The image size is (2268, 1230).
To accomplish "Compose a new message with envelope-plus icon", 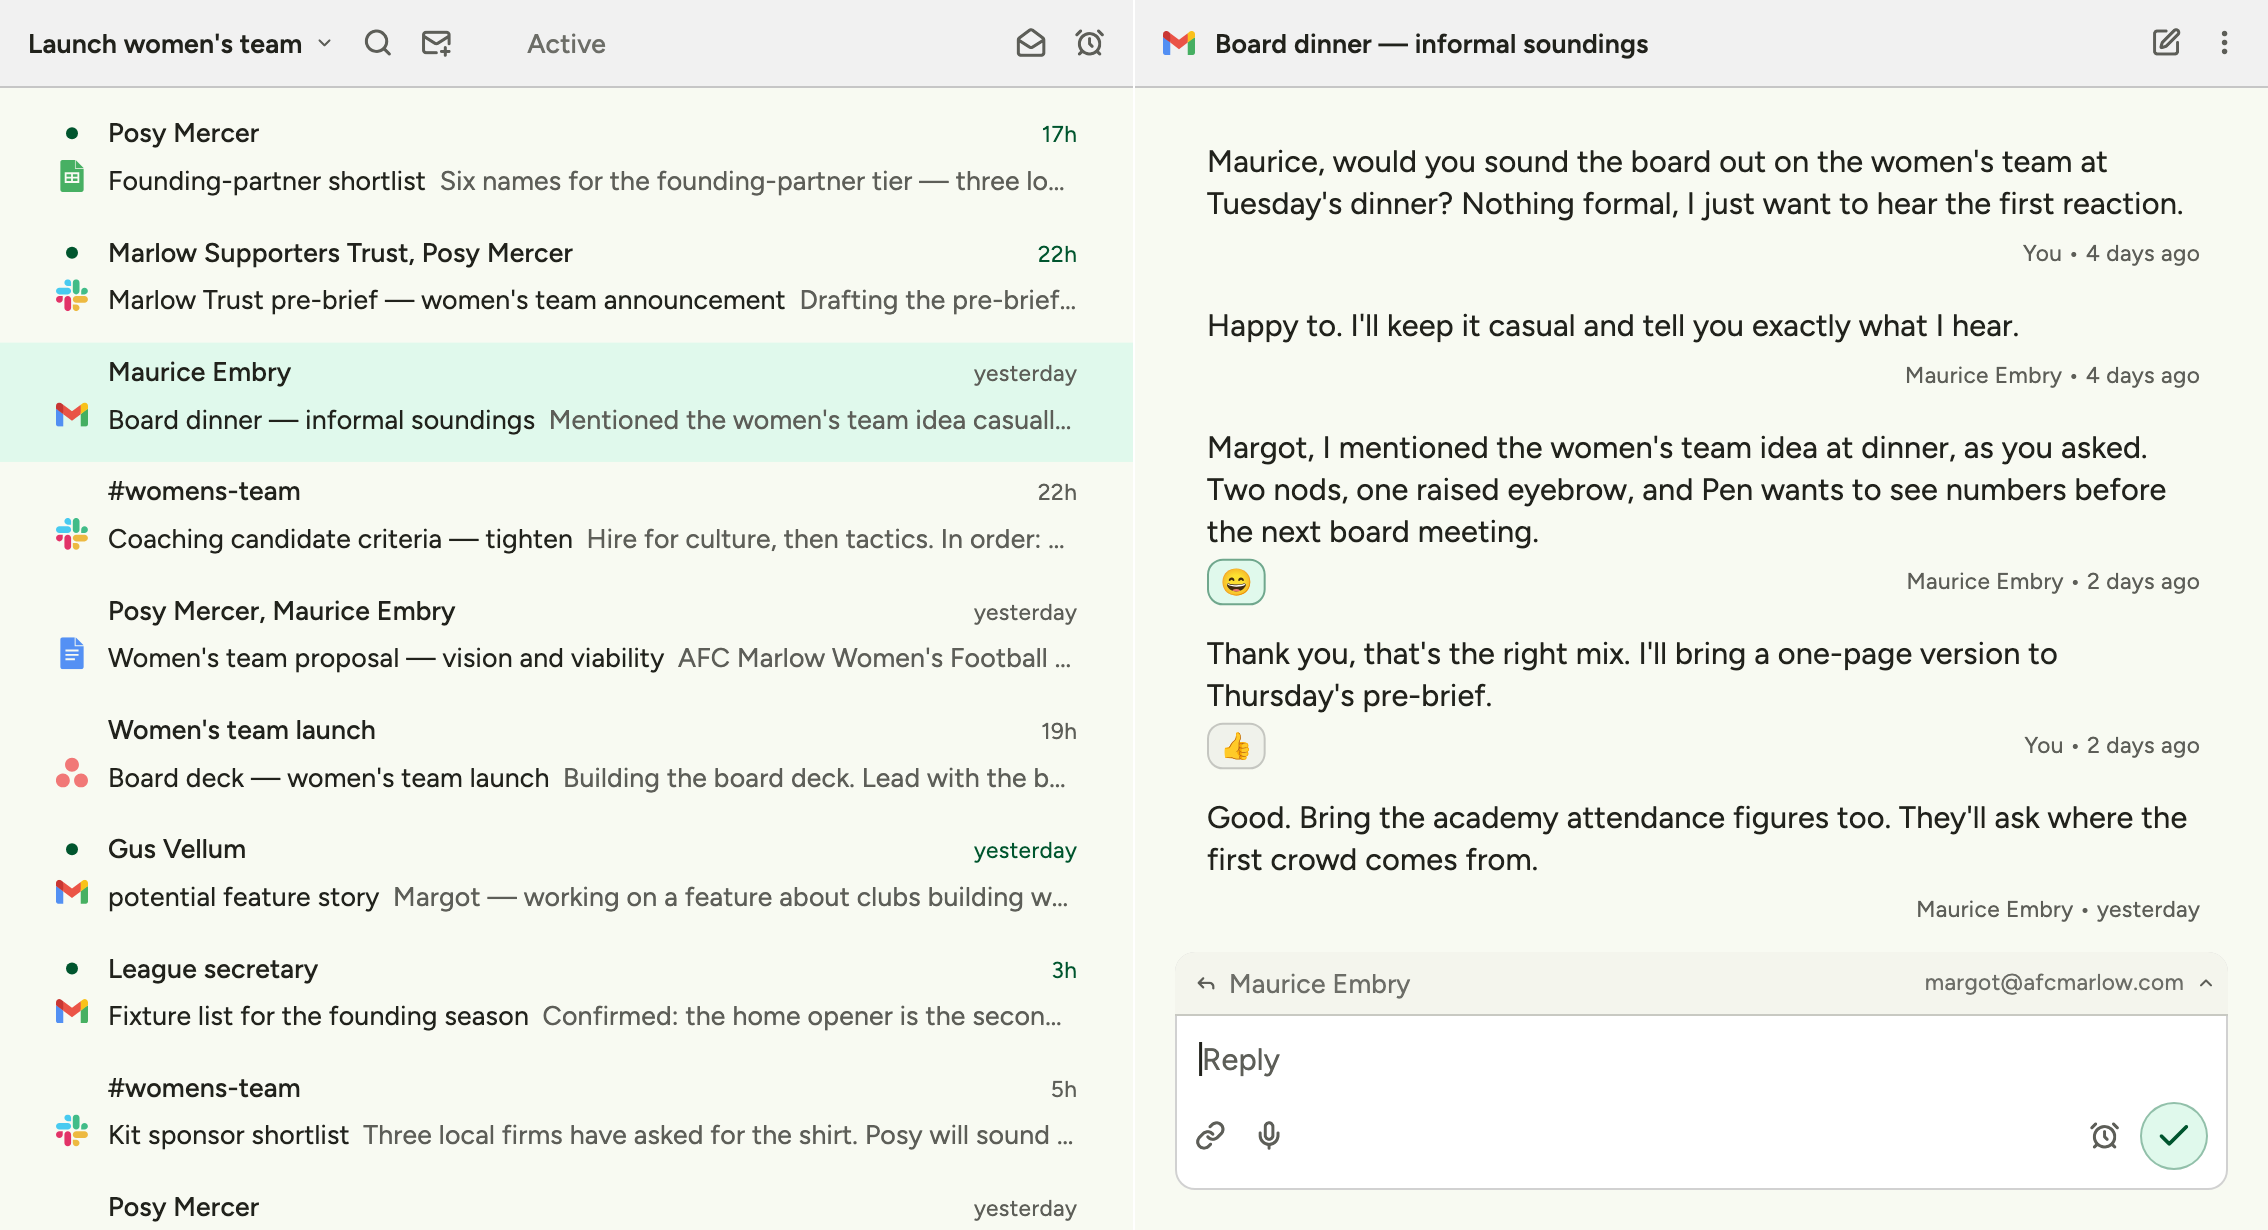I will coord(436,43).
